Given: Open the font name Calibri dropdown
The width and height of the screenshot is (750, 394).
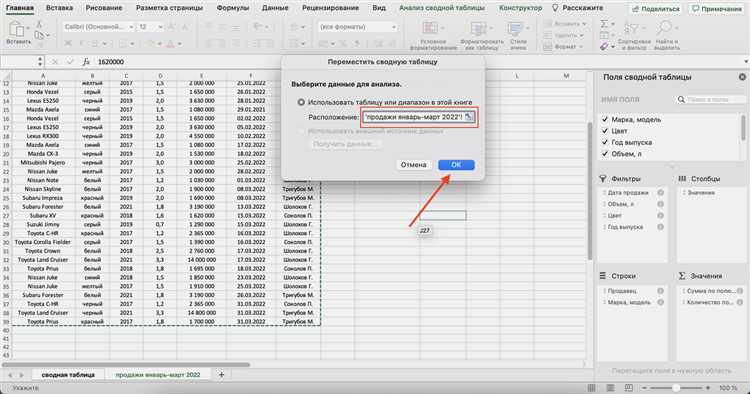Looking at the screenshot, I should [x=132, y=27].
